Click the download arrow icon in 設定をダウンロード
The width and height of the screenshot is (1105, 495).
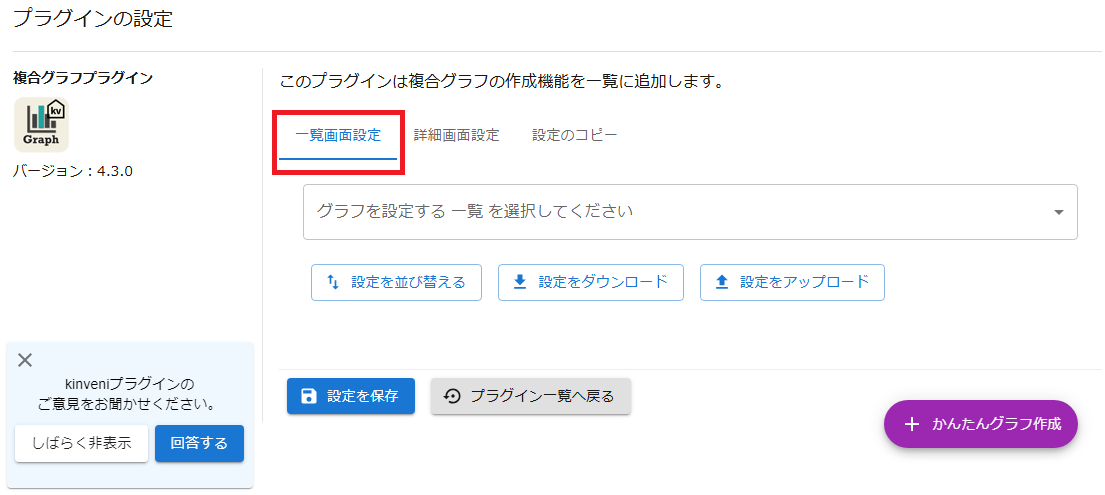(x=520, y=282)
